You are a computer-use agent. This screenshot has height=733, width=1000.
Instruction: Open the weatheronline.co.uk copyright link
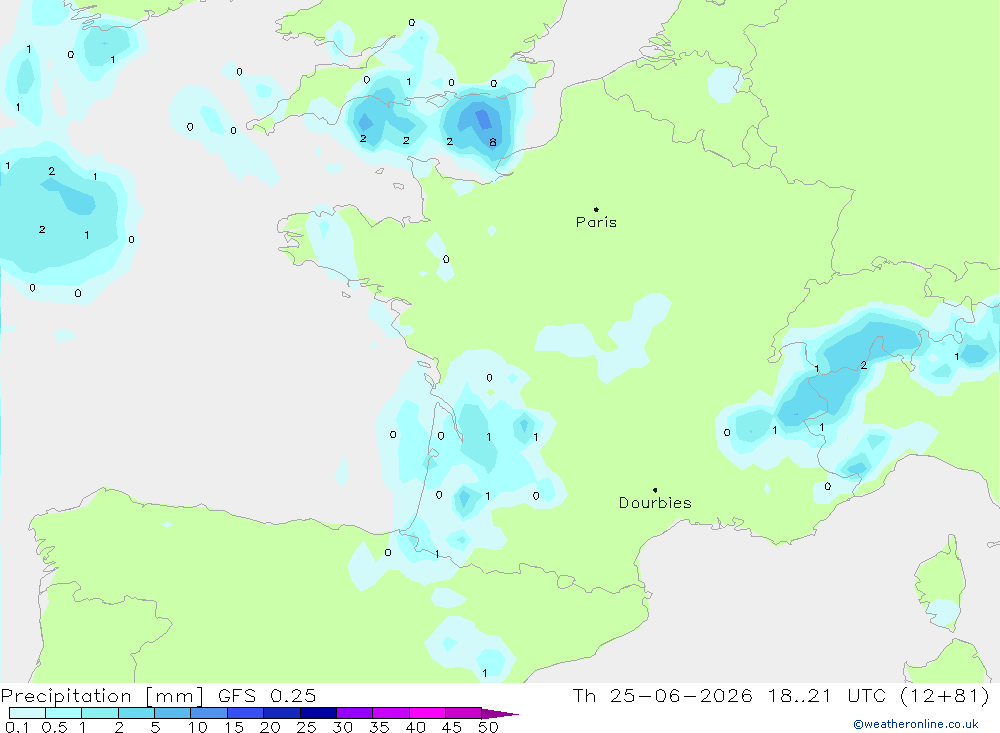[x=916, y=724]
